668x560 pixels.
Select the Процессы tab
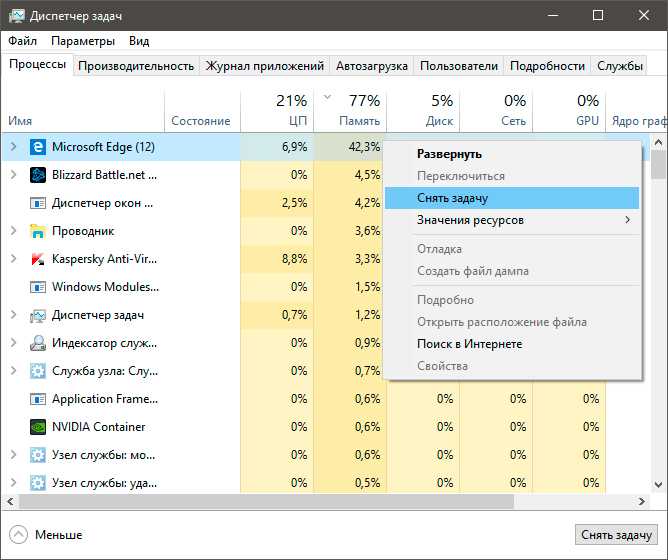pyautogui.click(x=37, y=64)
